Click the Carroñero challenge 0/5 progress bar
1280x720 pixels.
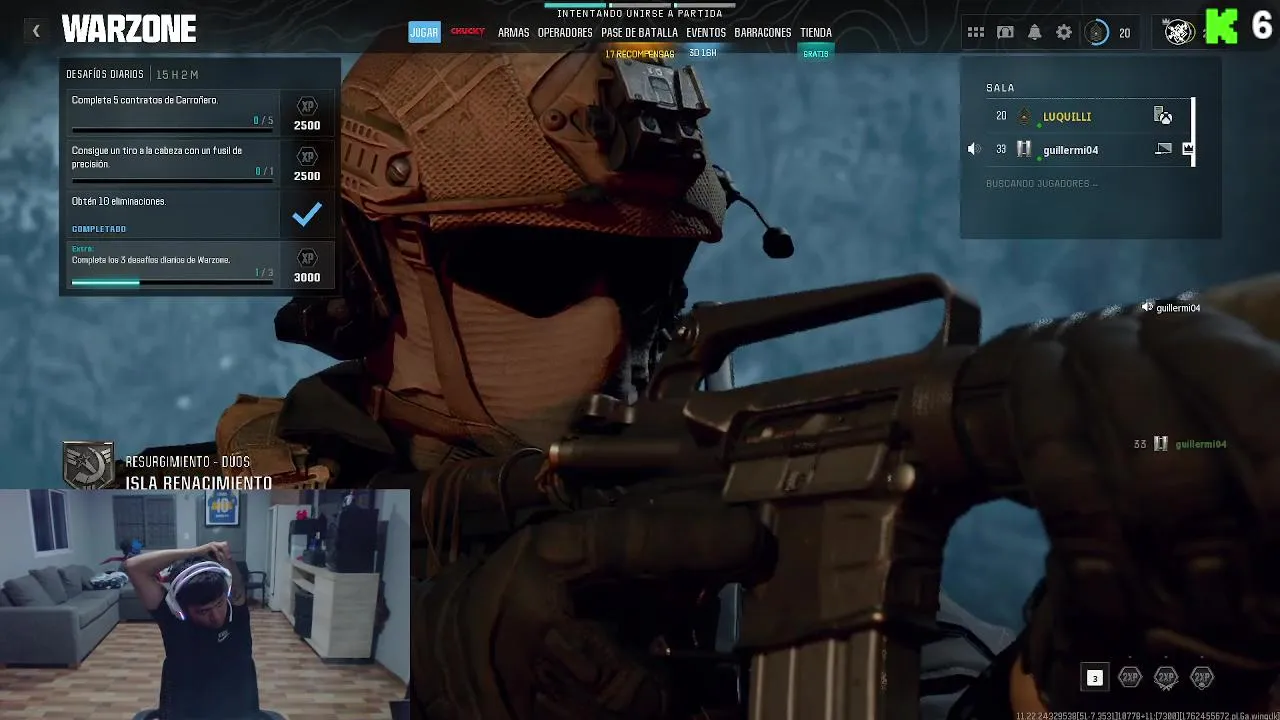click(172, 130)
